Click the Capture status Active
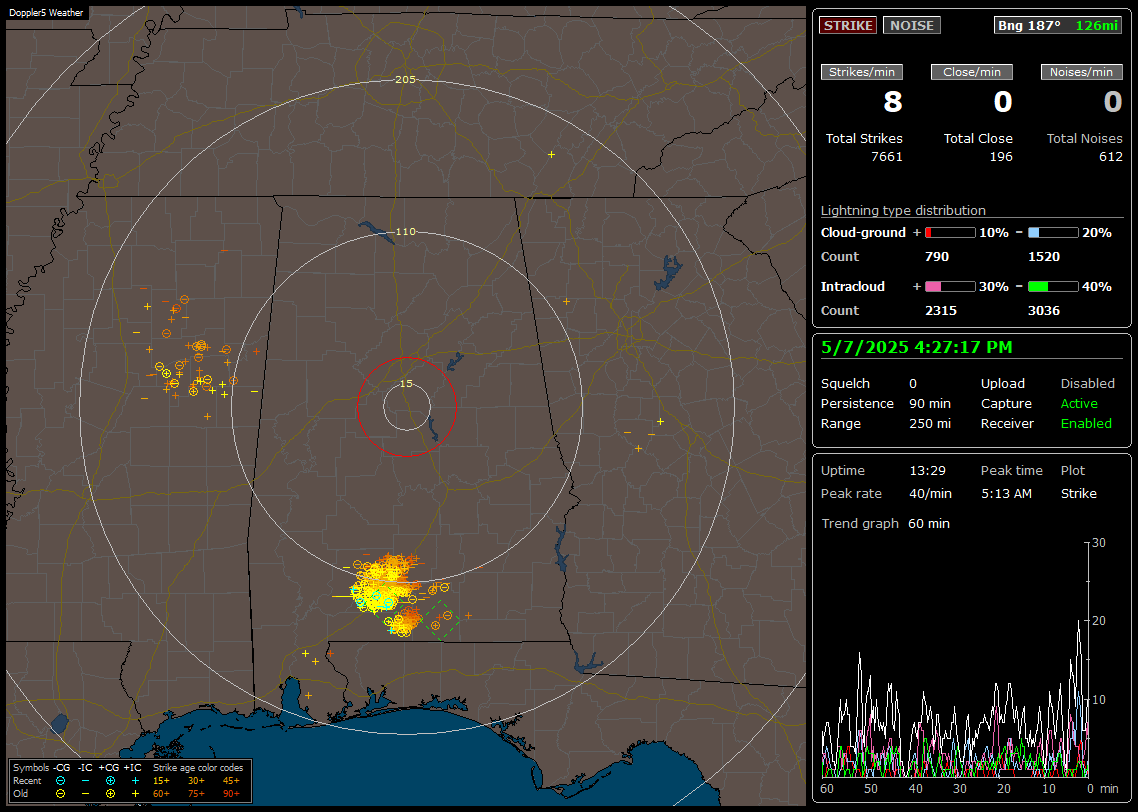1138x812 pixels. coord(1078,403)
